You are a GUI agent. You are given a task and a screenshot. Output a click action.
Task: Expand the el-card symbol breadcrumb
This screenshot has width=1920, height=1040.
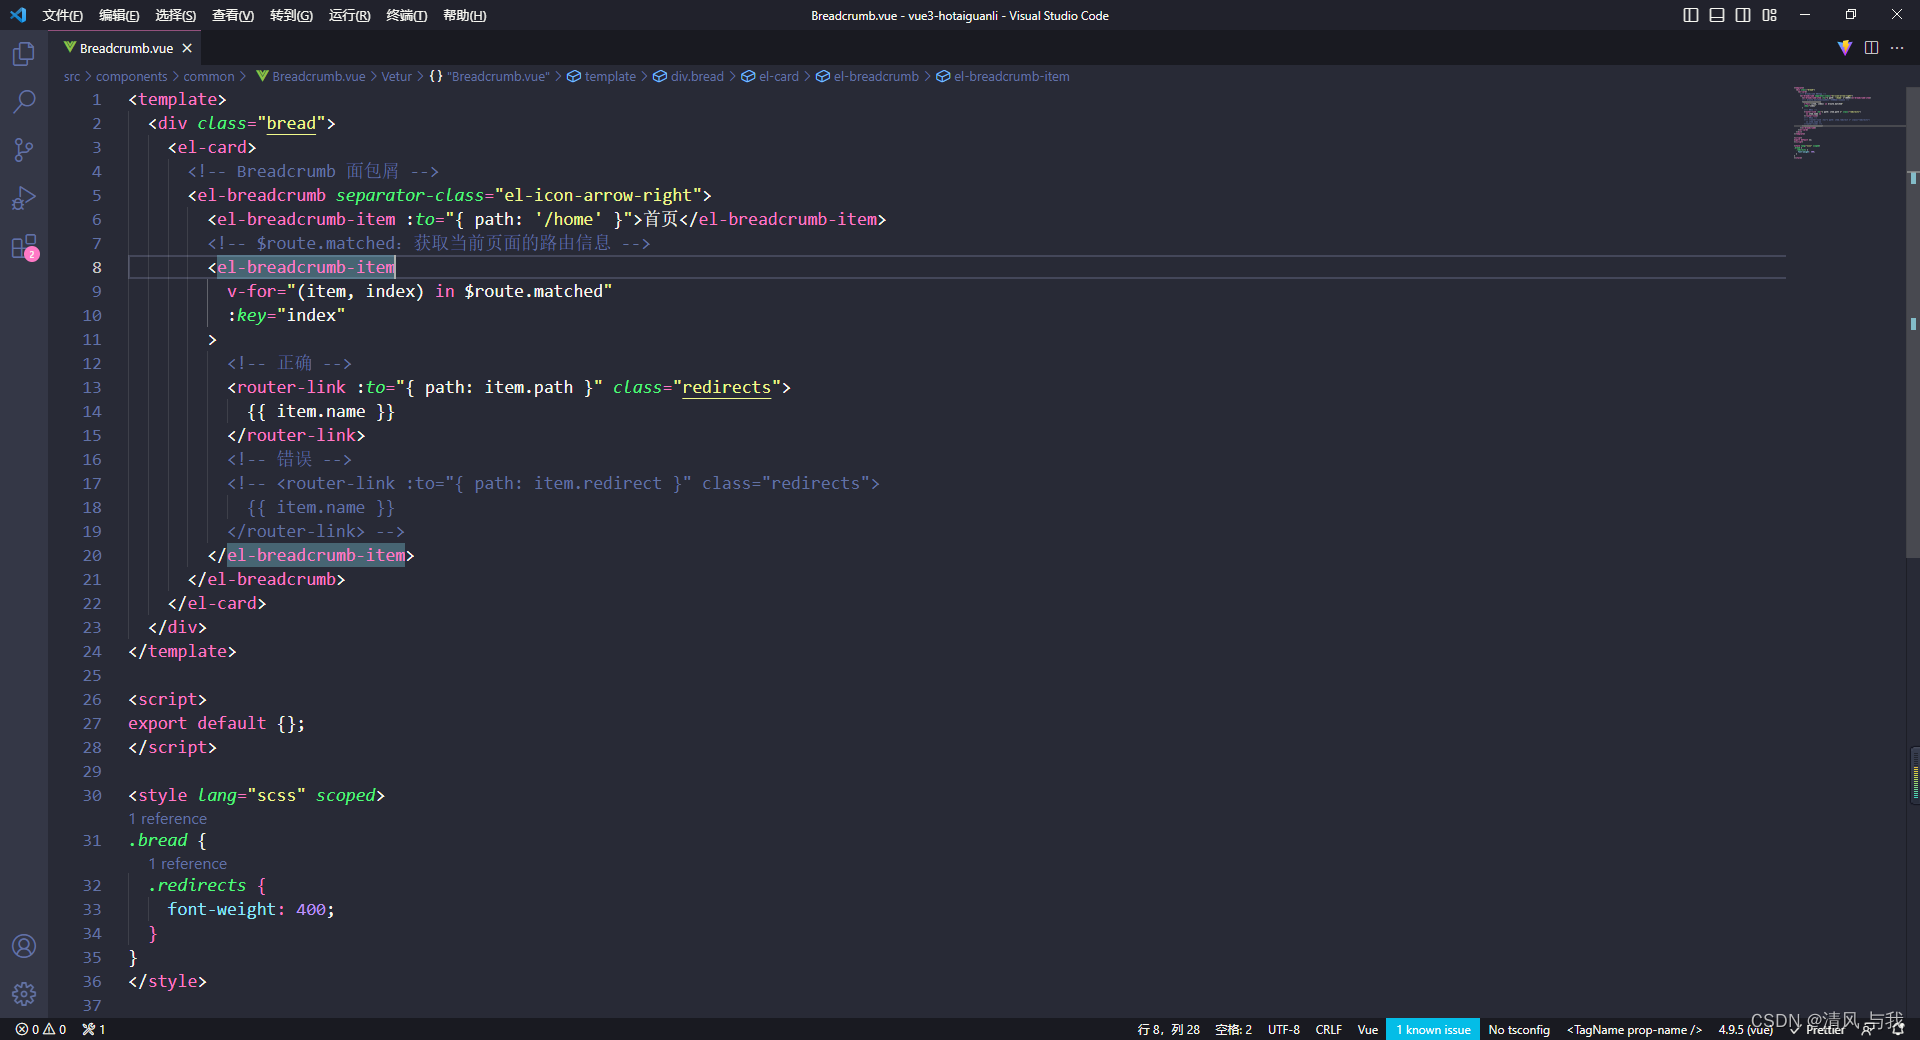coord(770,76)
